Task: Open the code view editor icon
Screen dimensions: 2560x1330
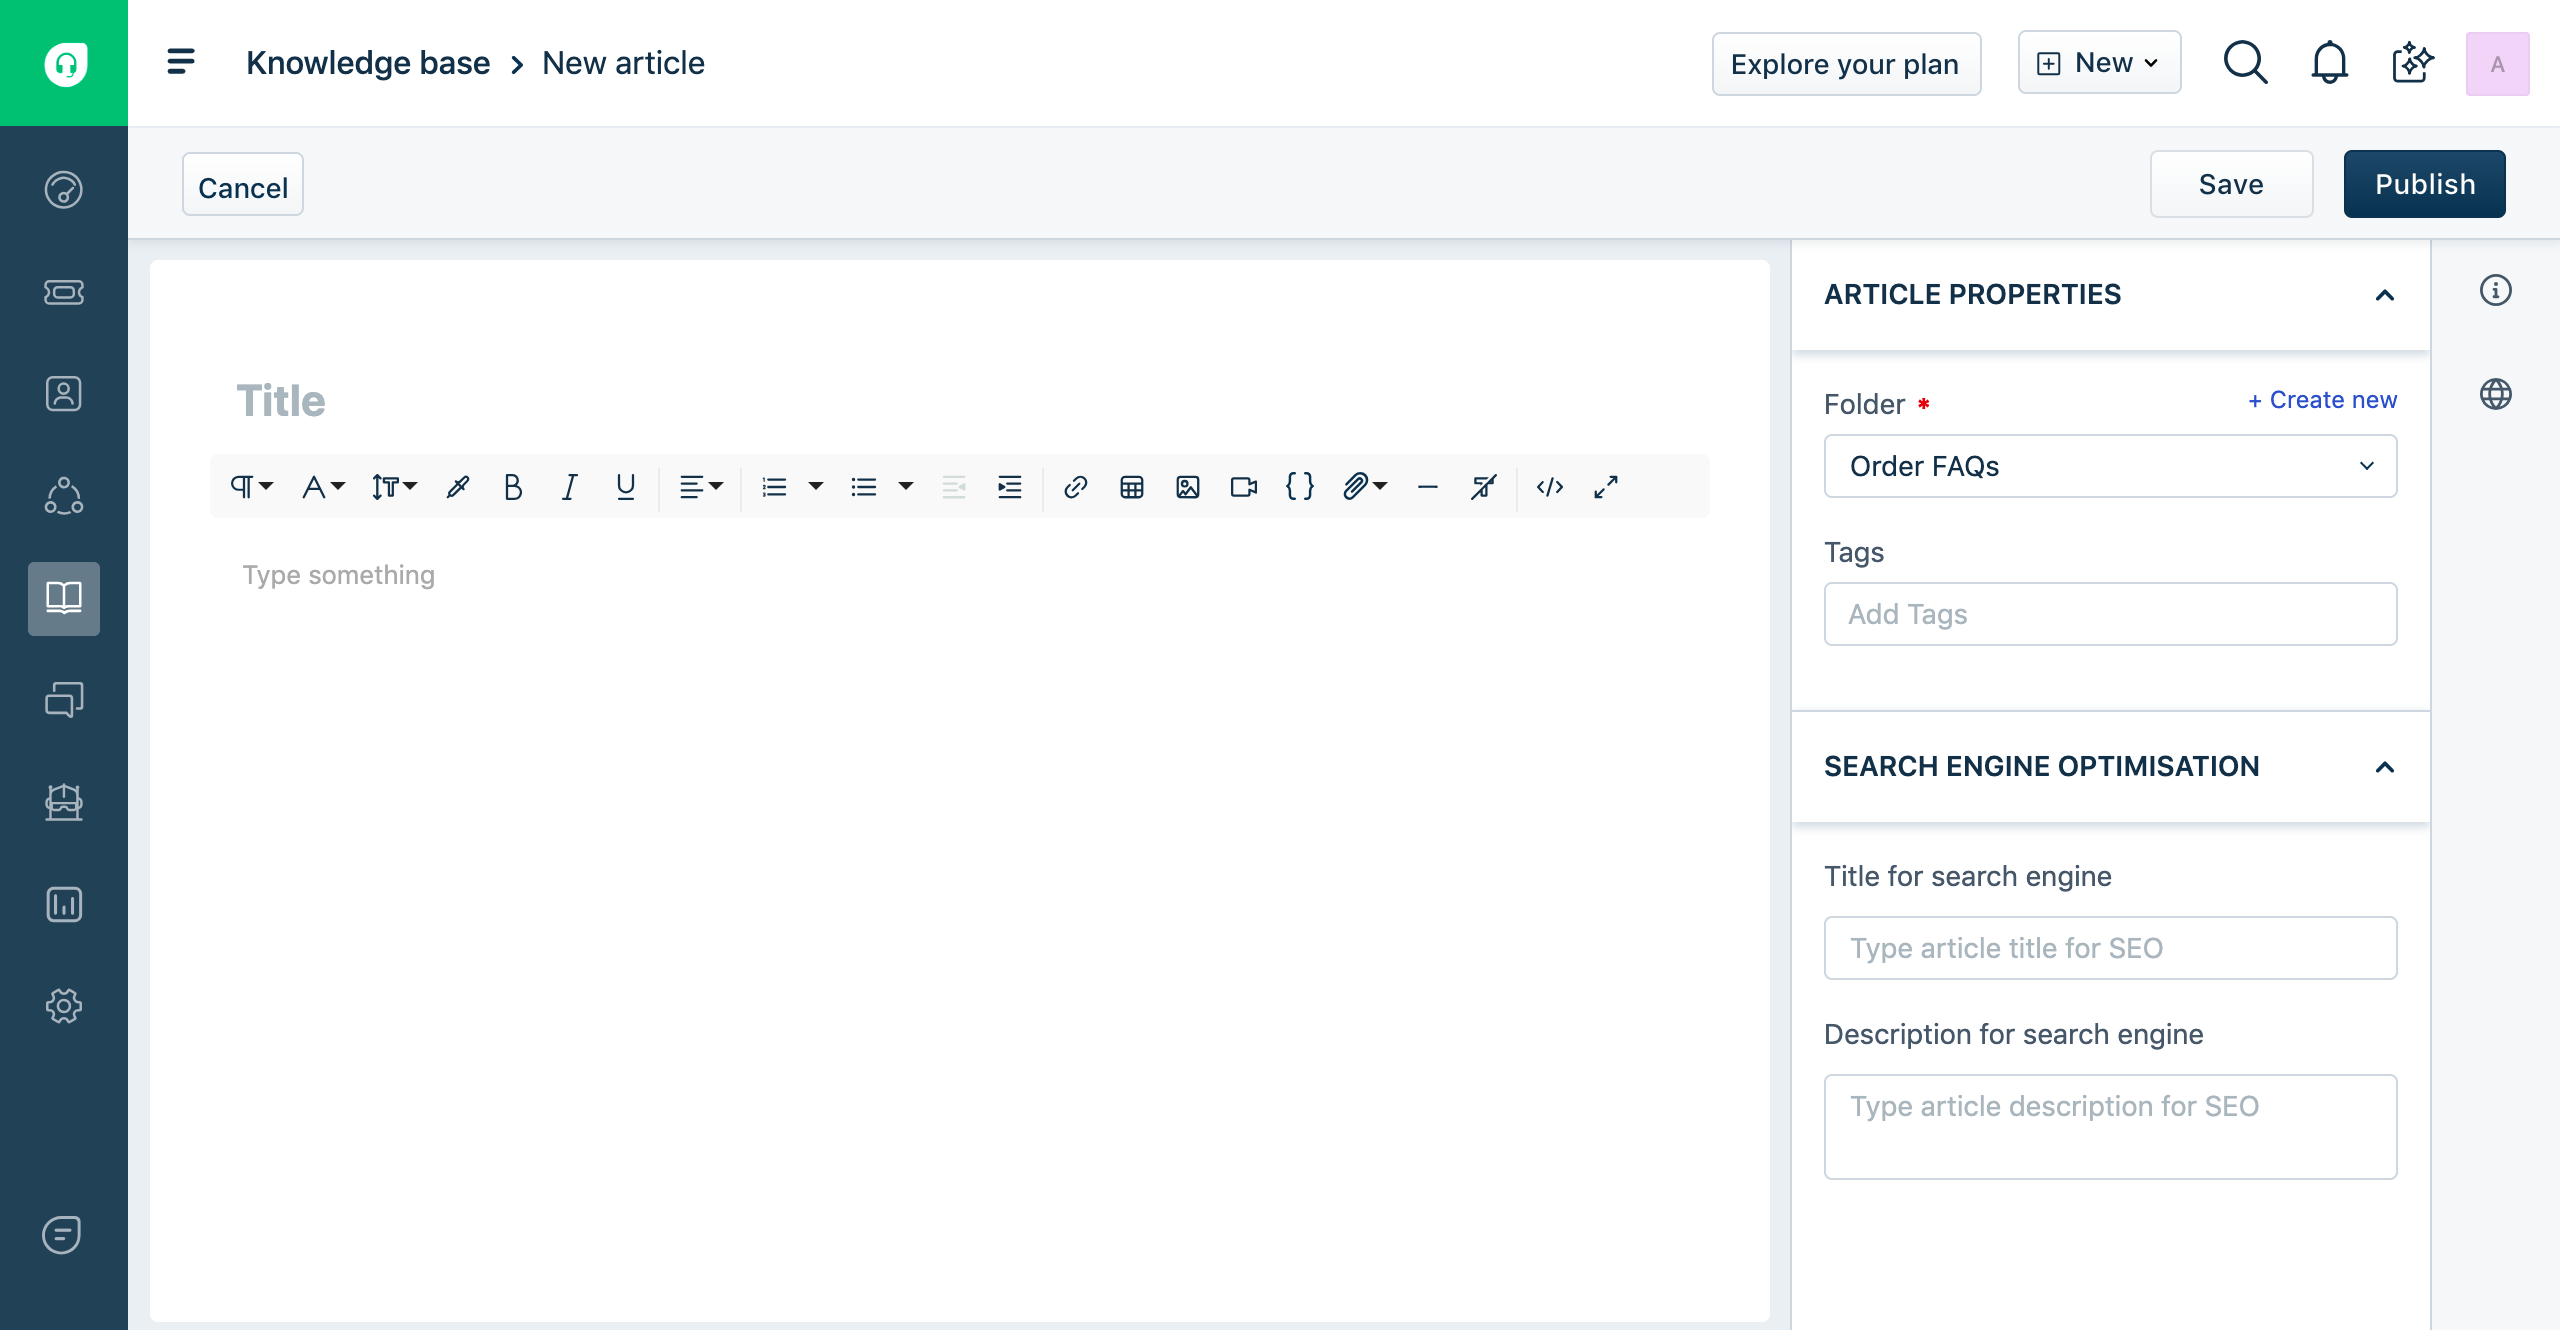Action: point(1549,487)
